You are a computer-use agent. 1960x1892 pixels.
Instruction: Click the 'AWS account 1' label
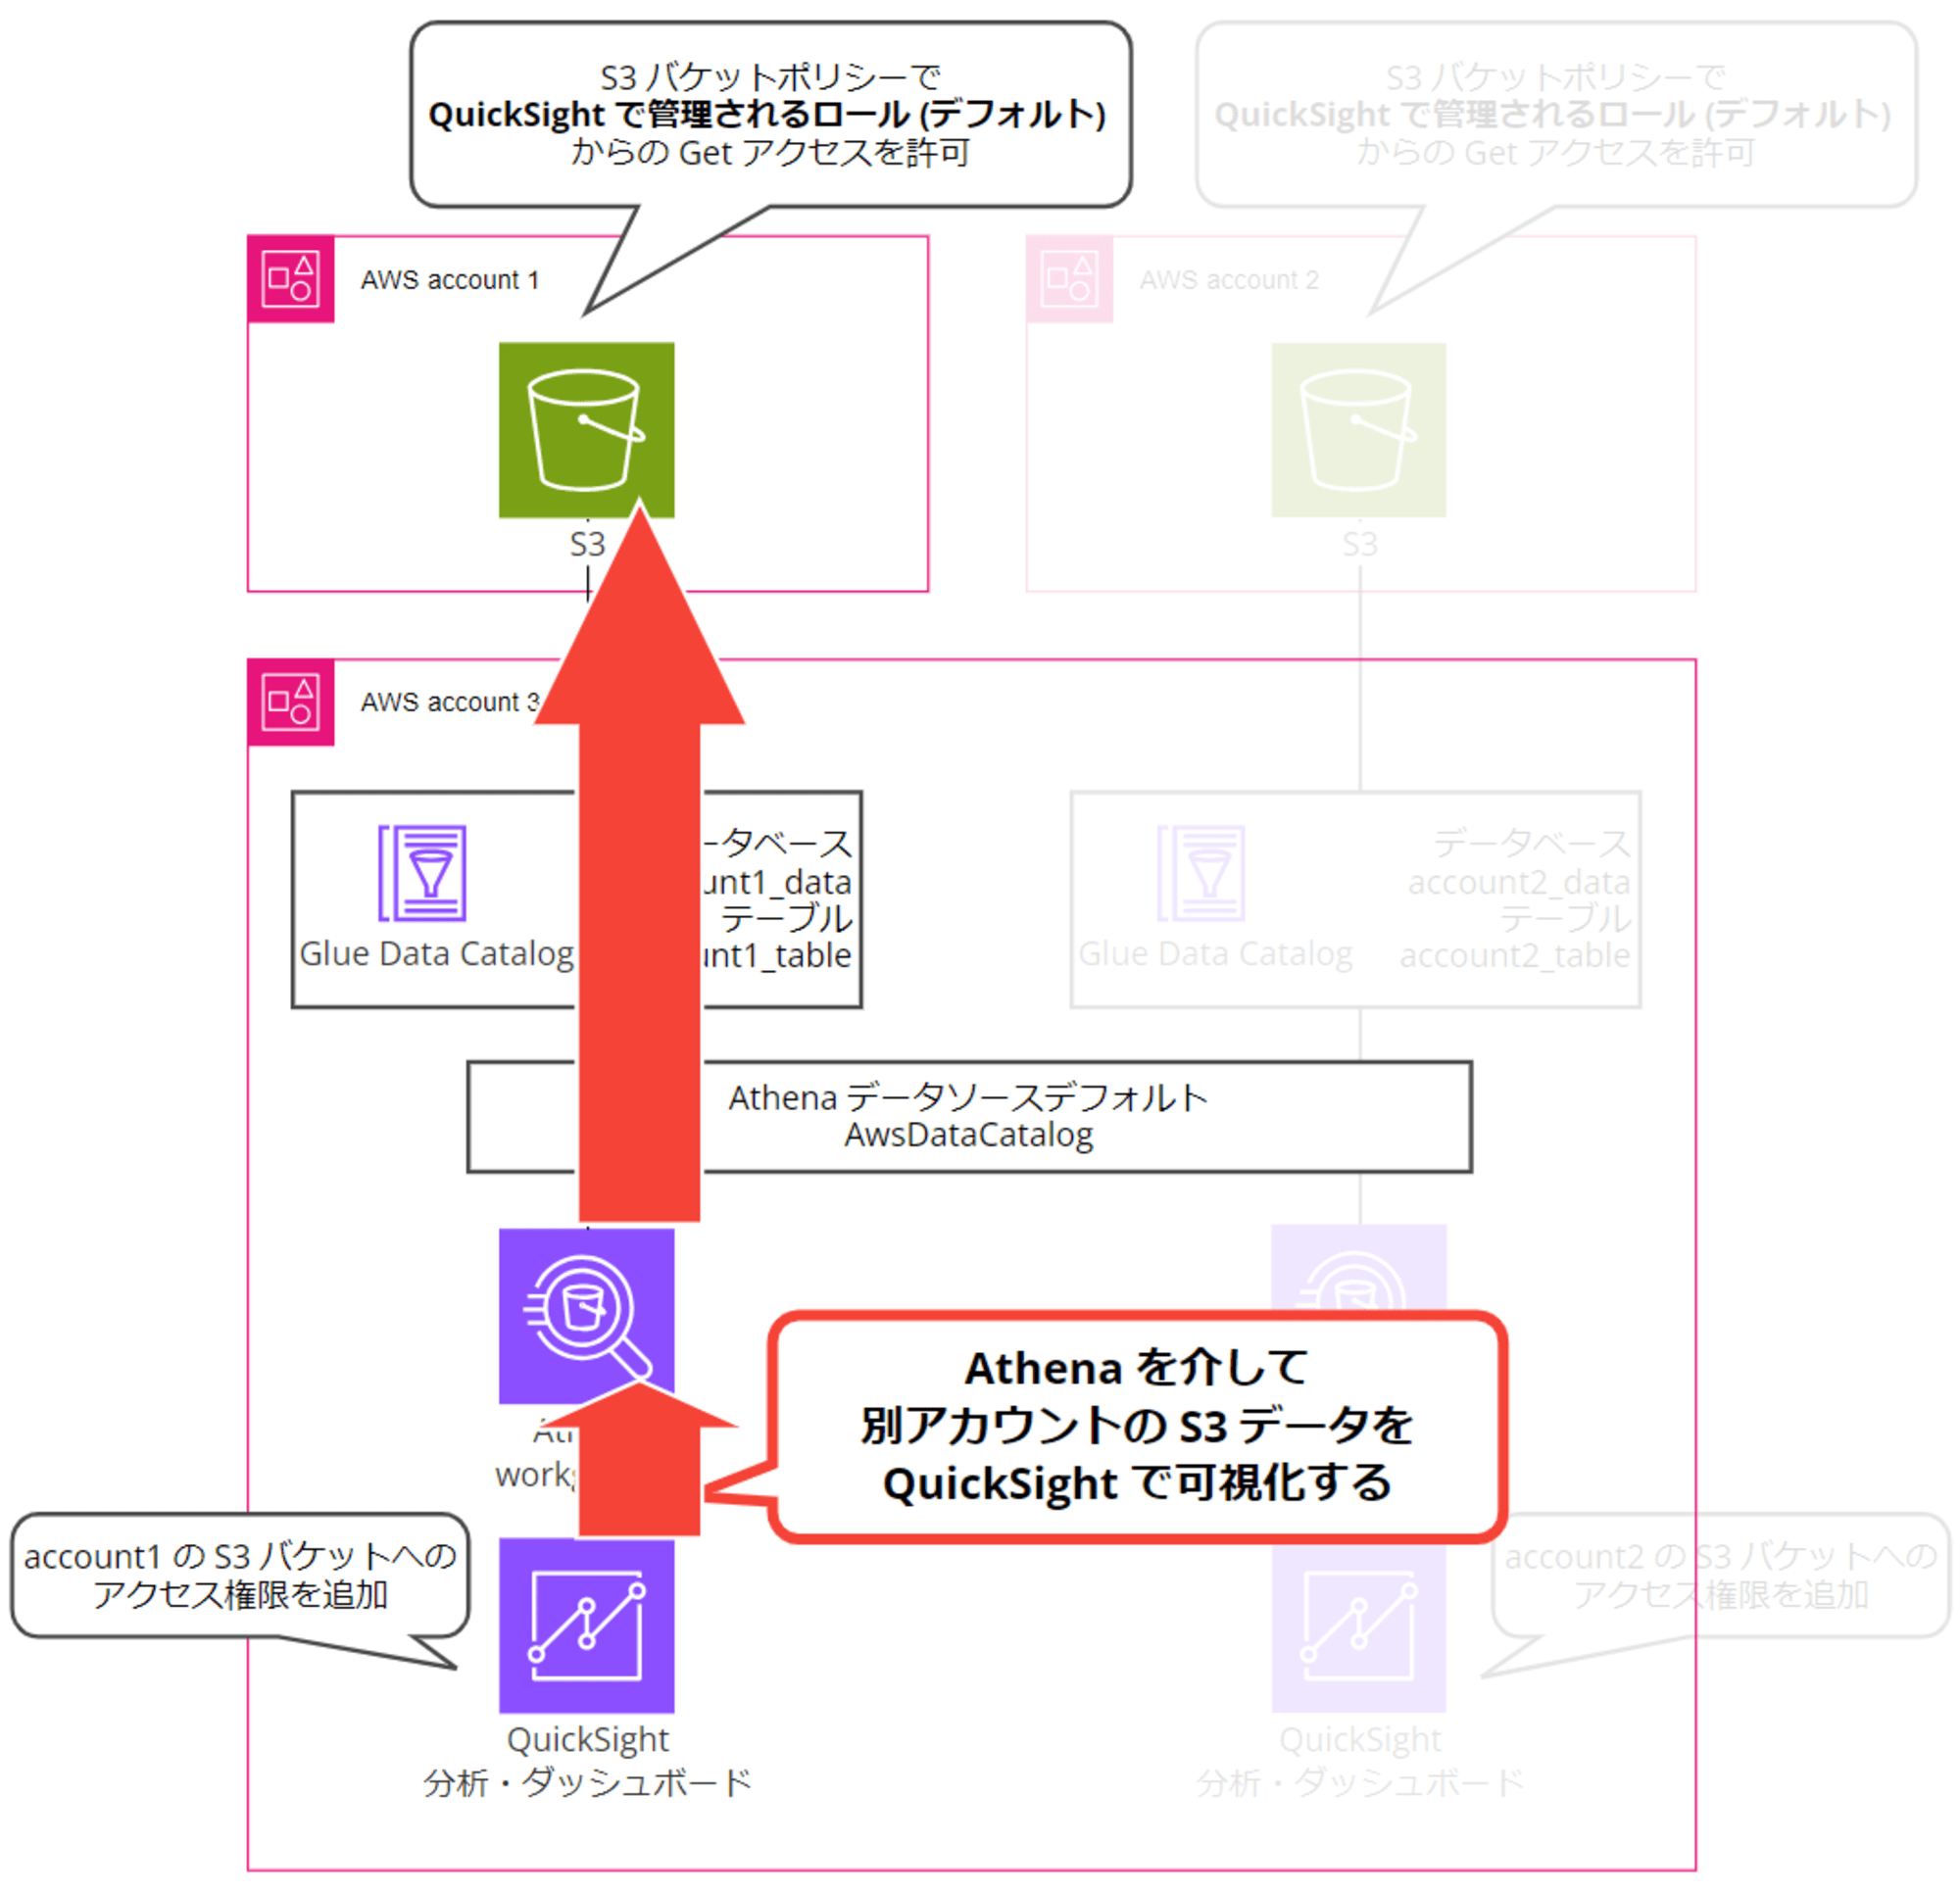[450, 280]
